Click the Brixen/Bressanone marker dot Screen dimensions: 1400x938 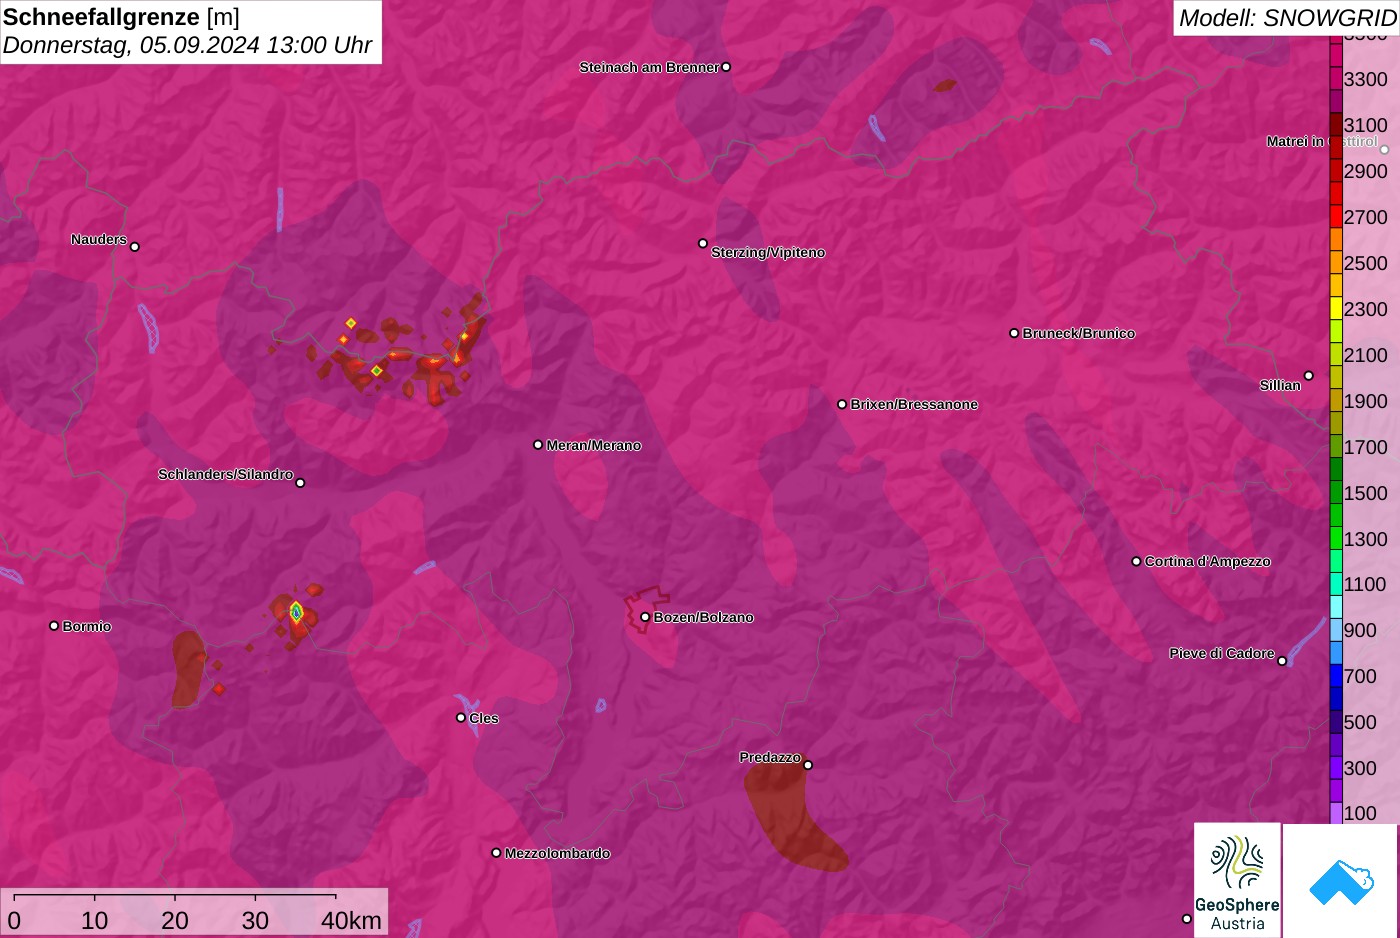tap(842, 404)
